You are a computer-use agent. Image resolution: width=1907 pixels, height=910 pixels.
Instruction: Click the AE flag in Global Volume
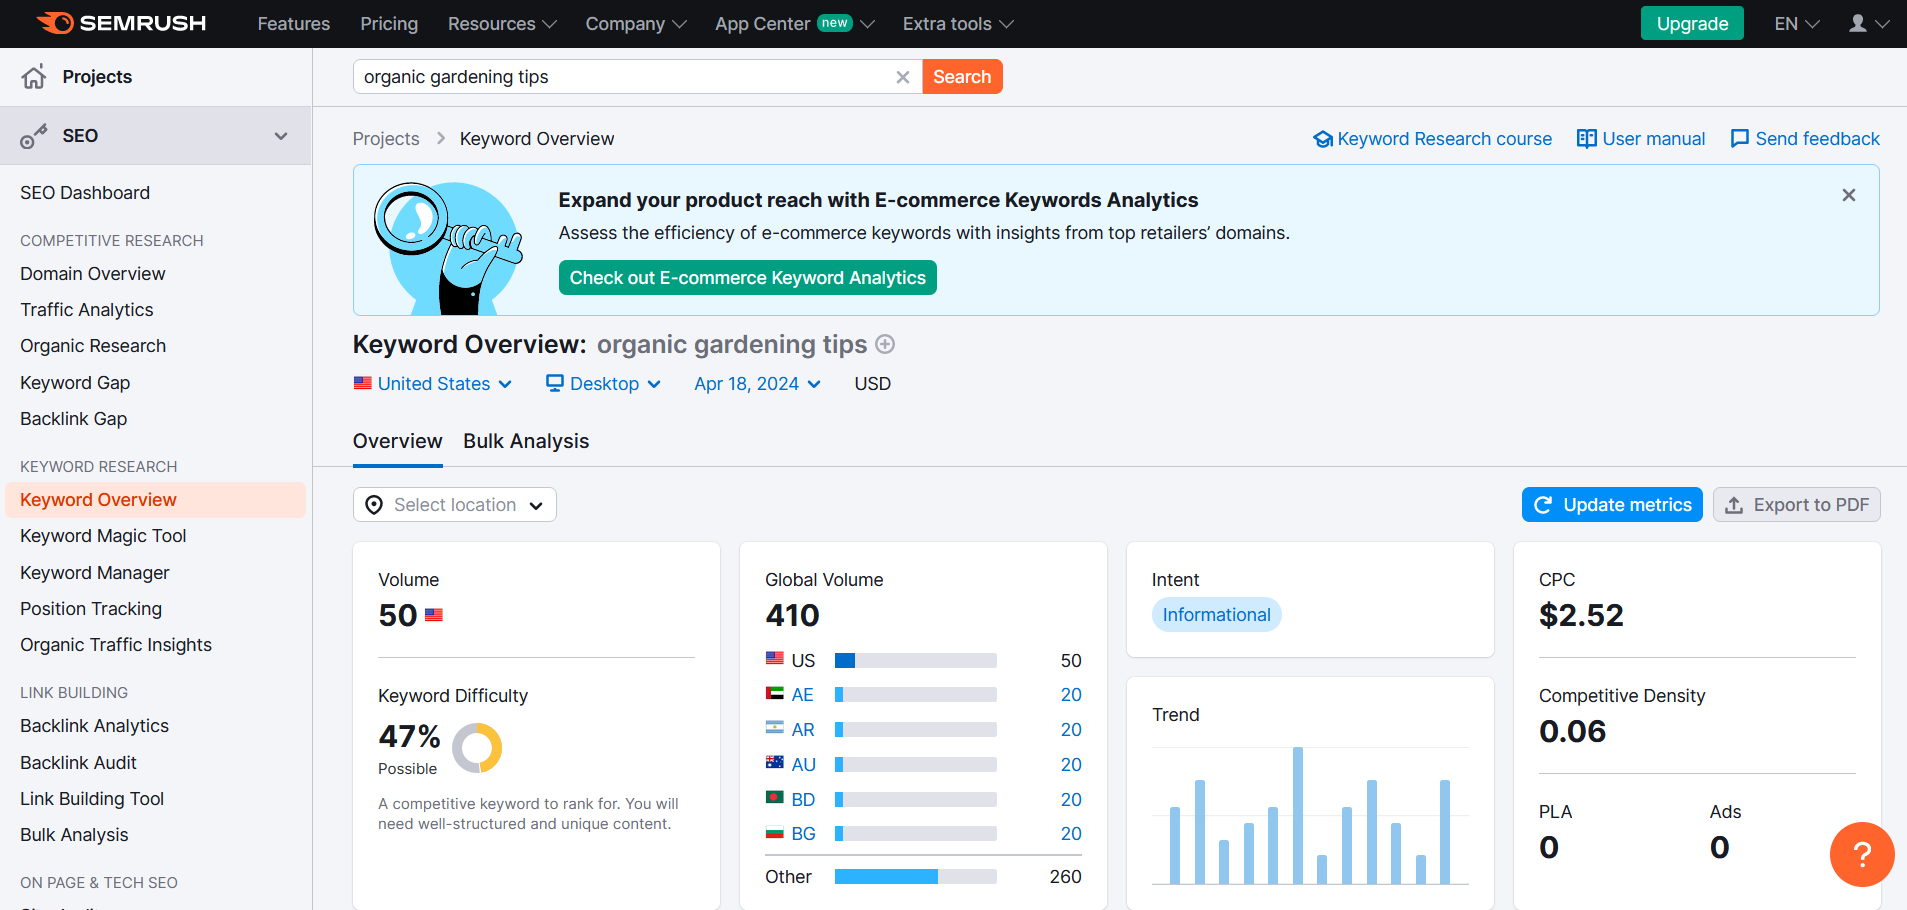click(775, 693)
